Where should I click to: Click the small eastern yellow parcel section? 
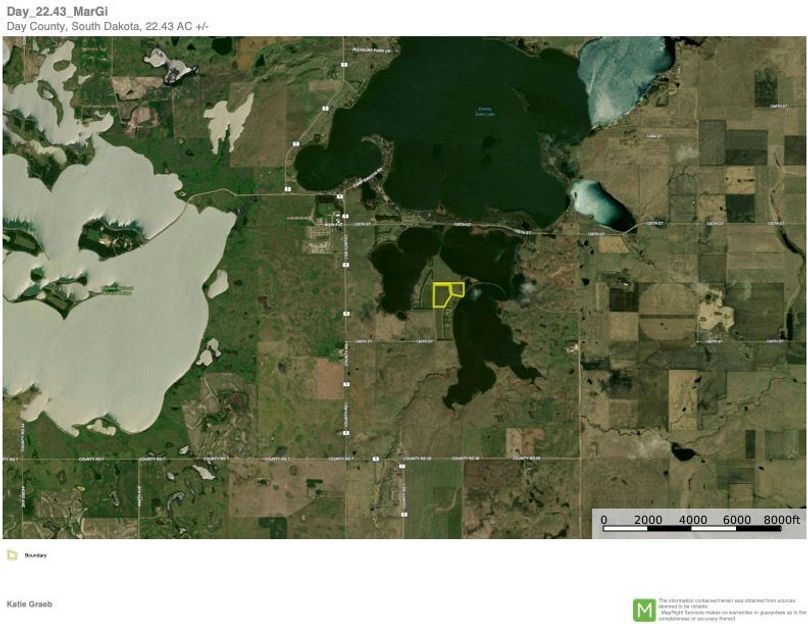point(457,288)
